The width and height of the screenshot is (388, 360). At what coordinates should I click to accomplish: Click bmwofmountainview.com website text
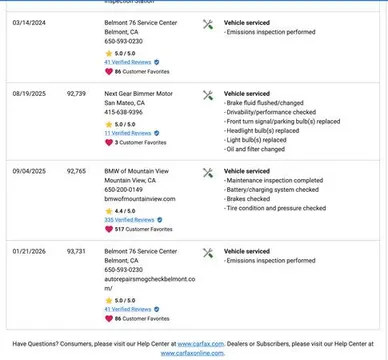pos(140,199)
